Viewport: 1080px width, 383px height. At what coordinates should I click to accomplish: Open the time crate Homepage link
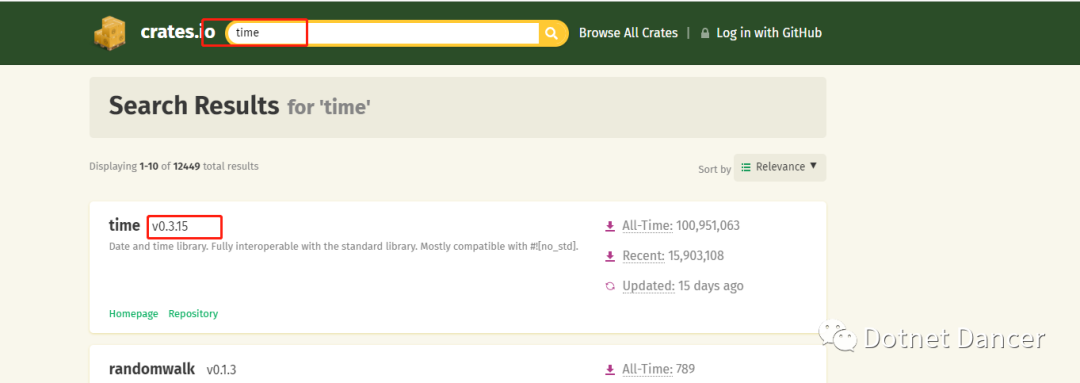pyautogui.click(x=134, y=313)
